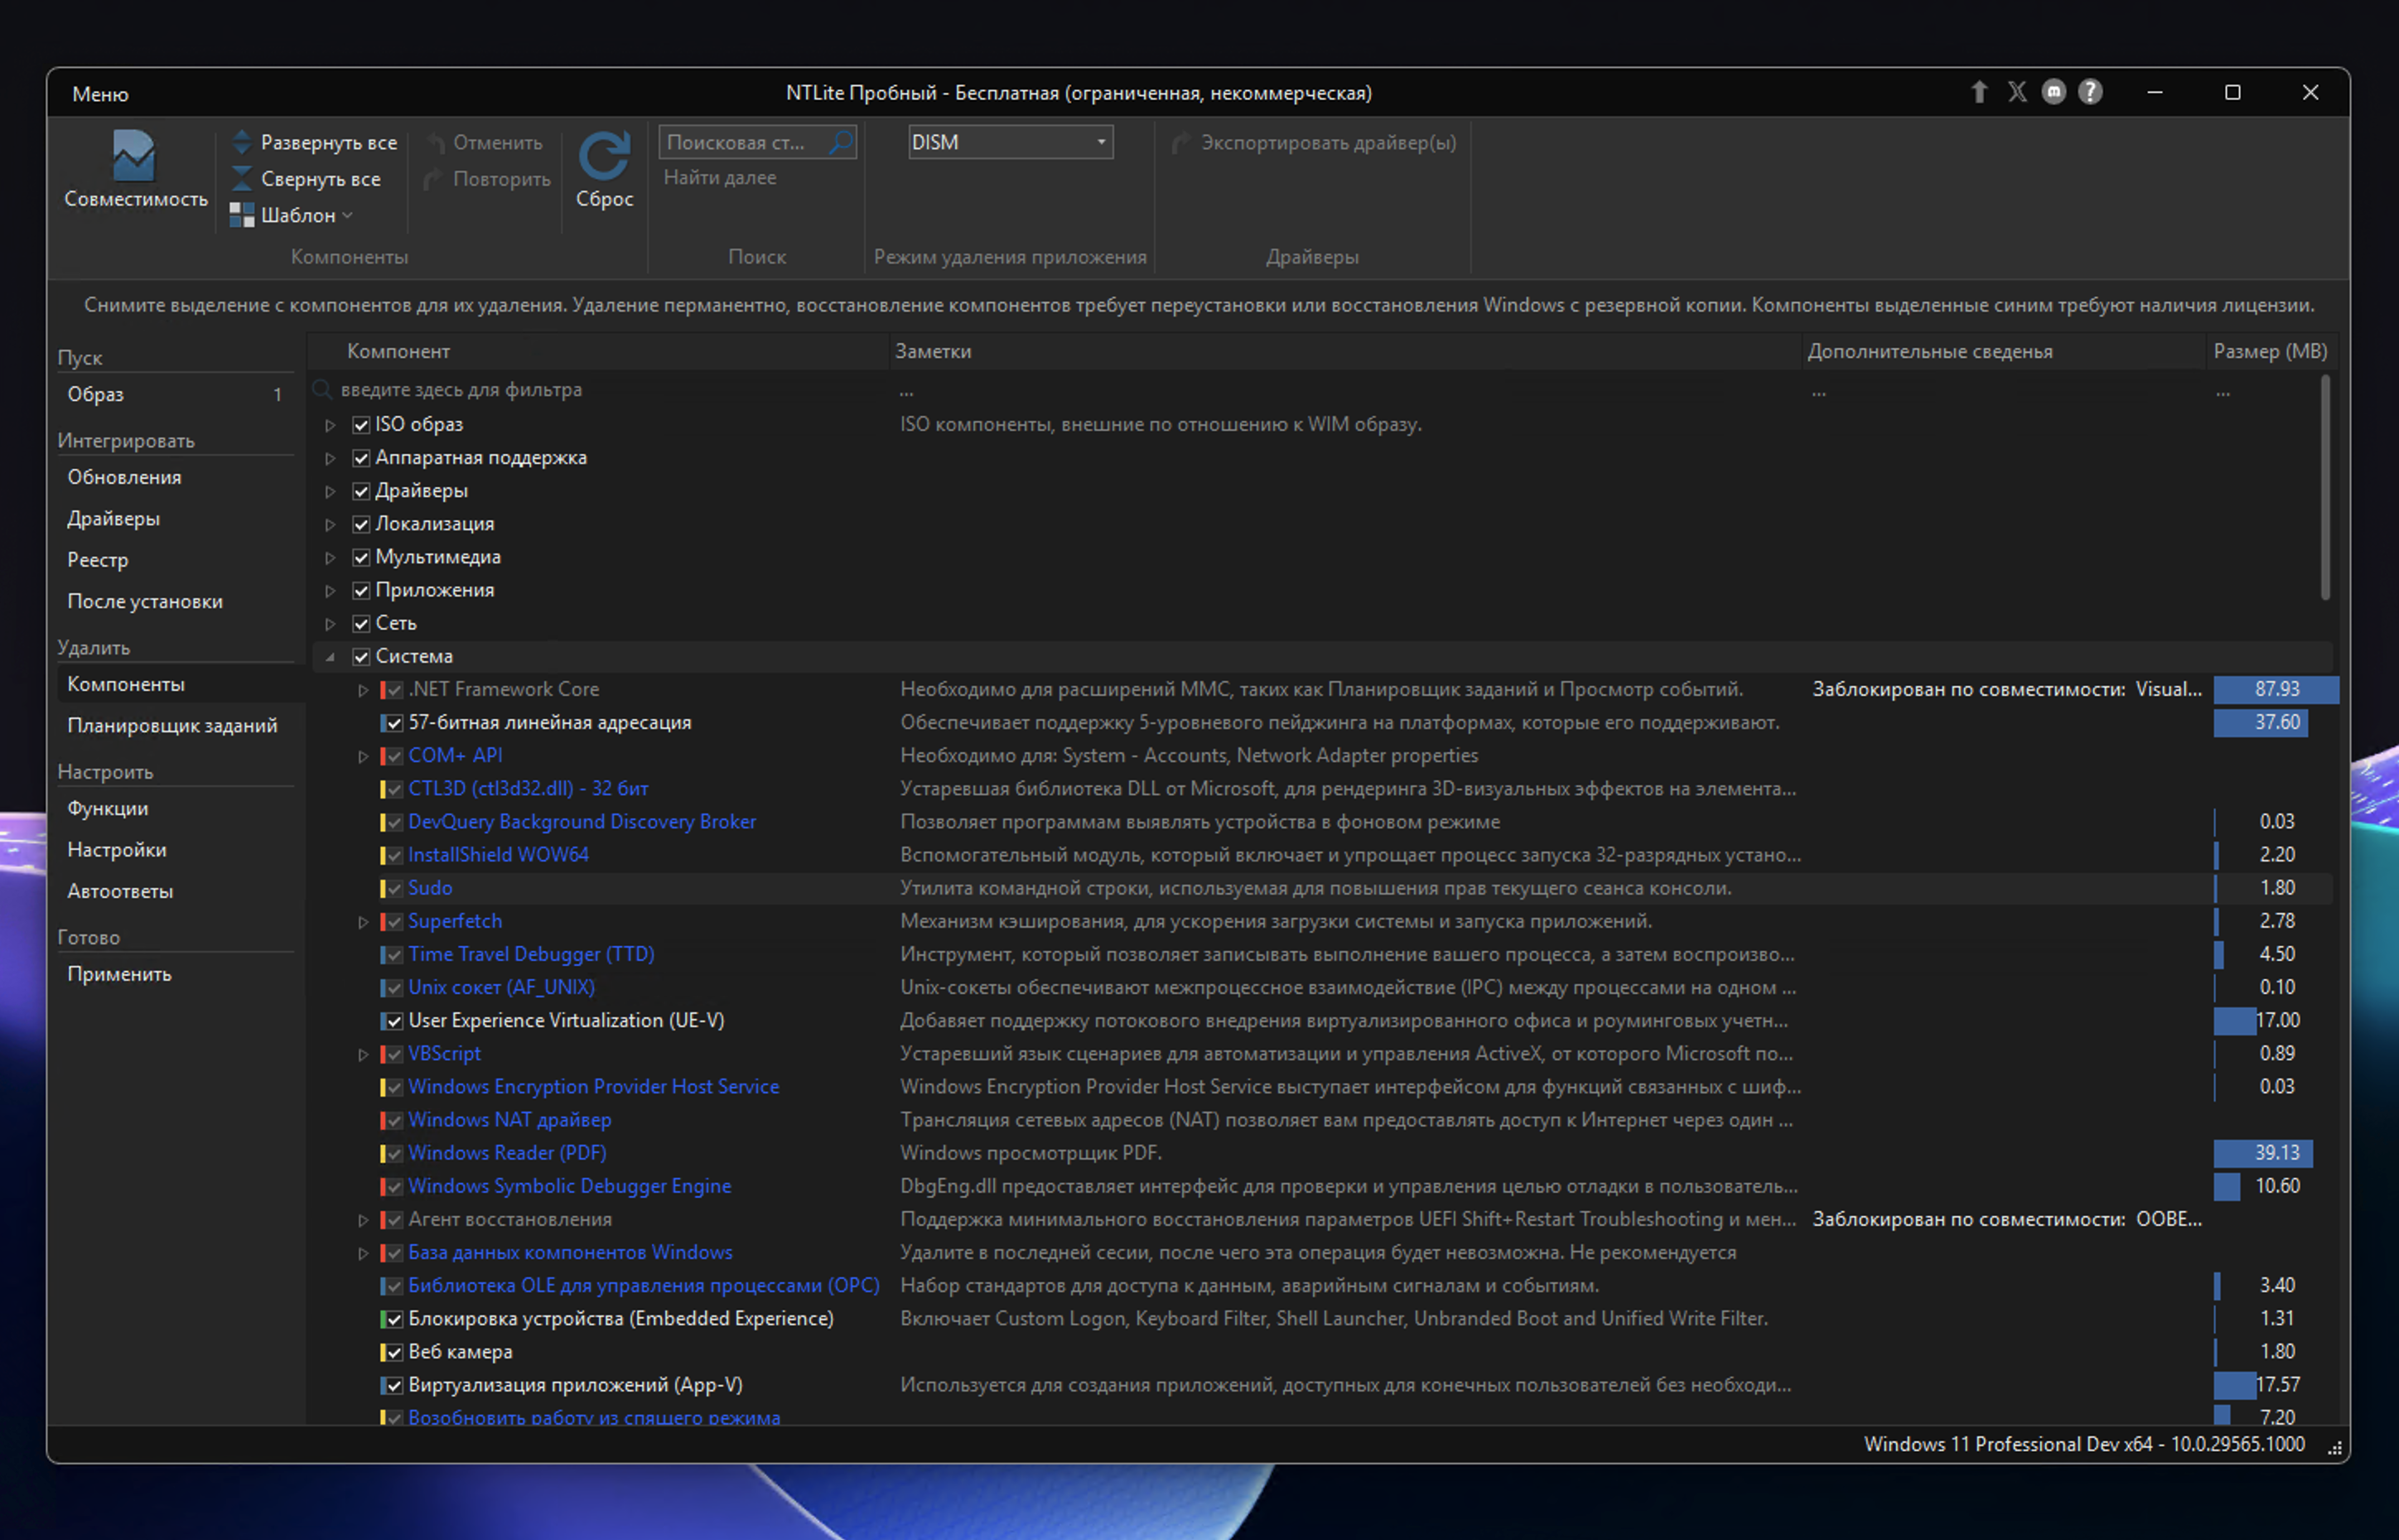Click the Свернуть все collapse icon
The image size is (2399, 1540).
tap(242, 179)
